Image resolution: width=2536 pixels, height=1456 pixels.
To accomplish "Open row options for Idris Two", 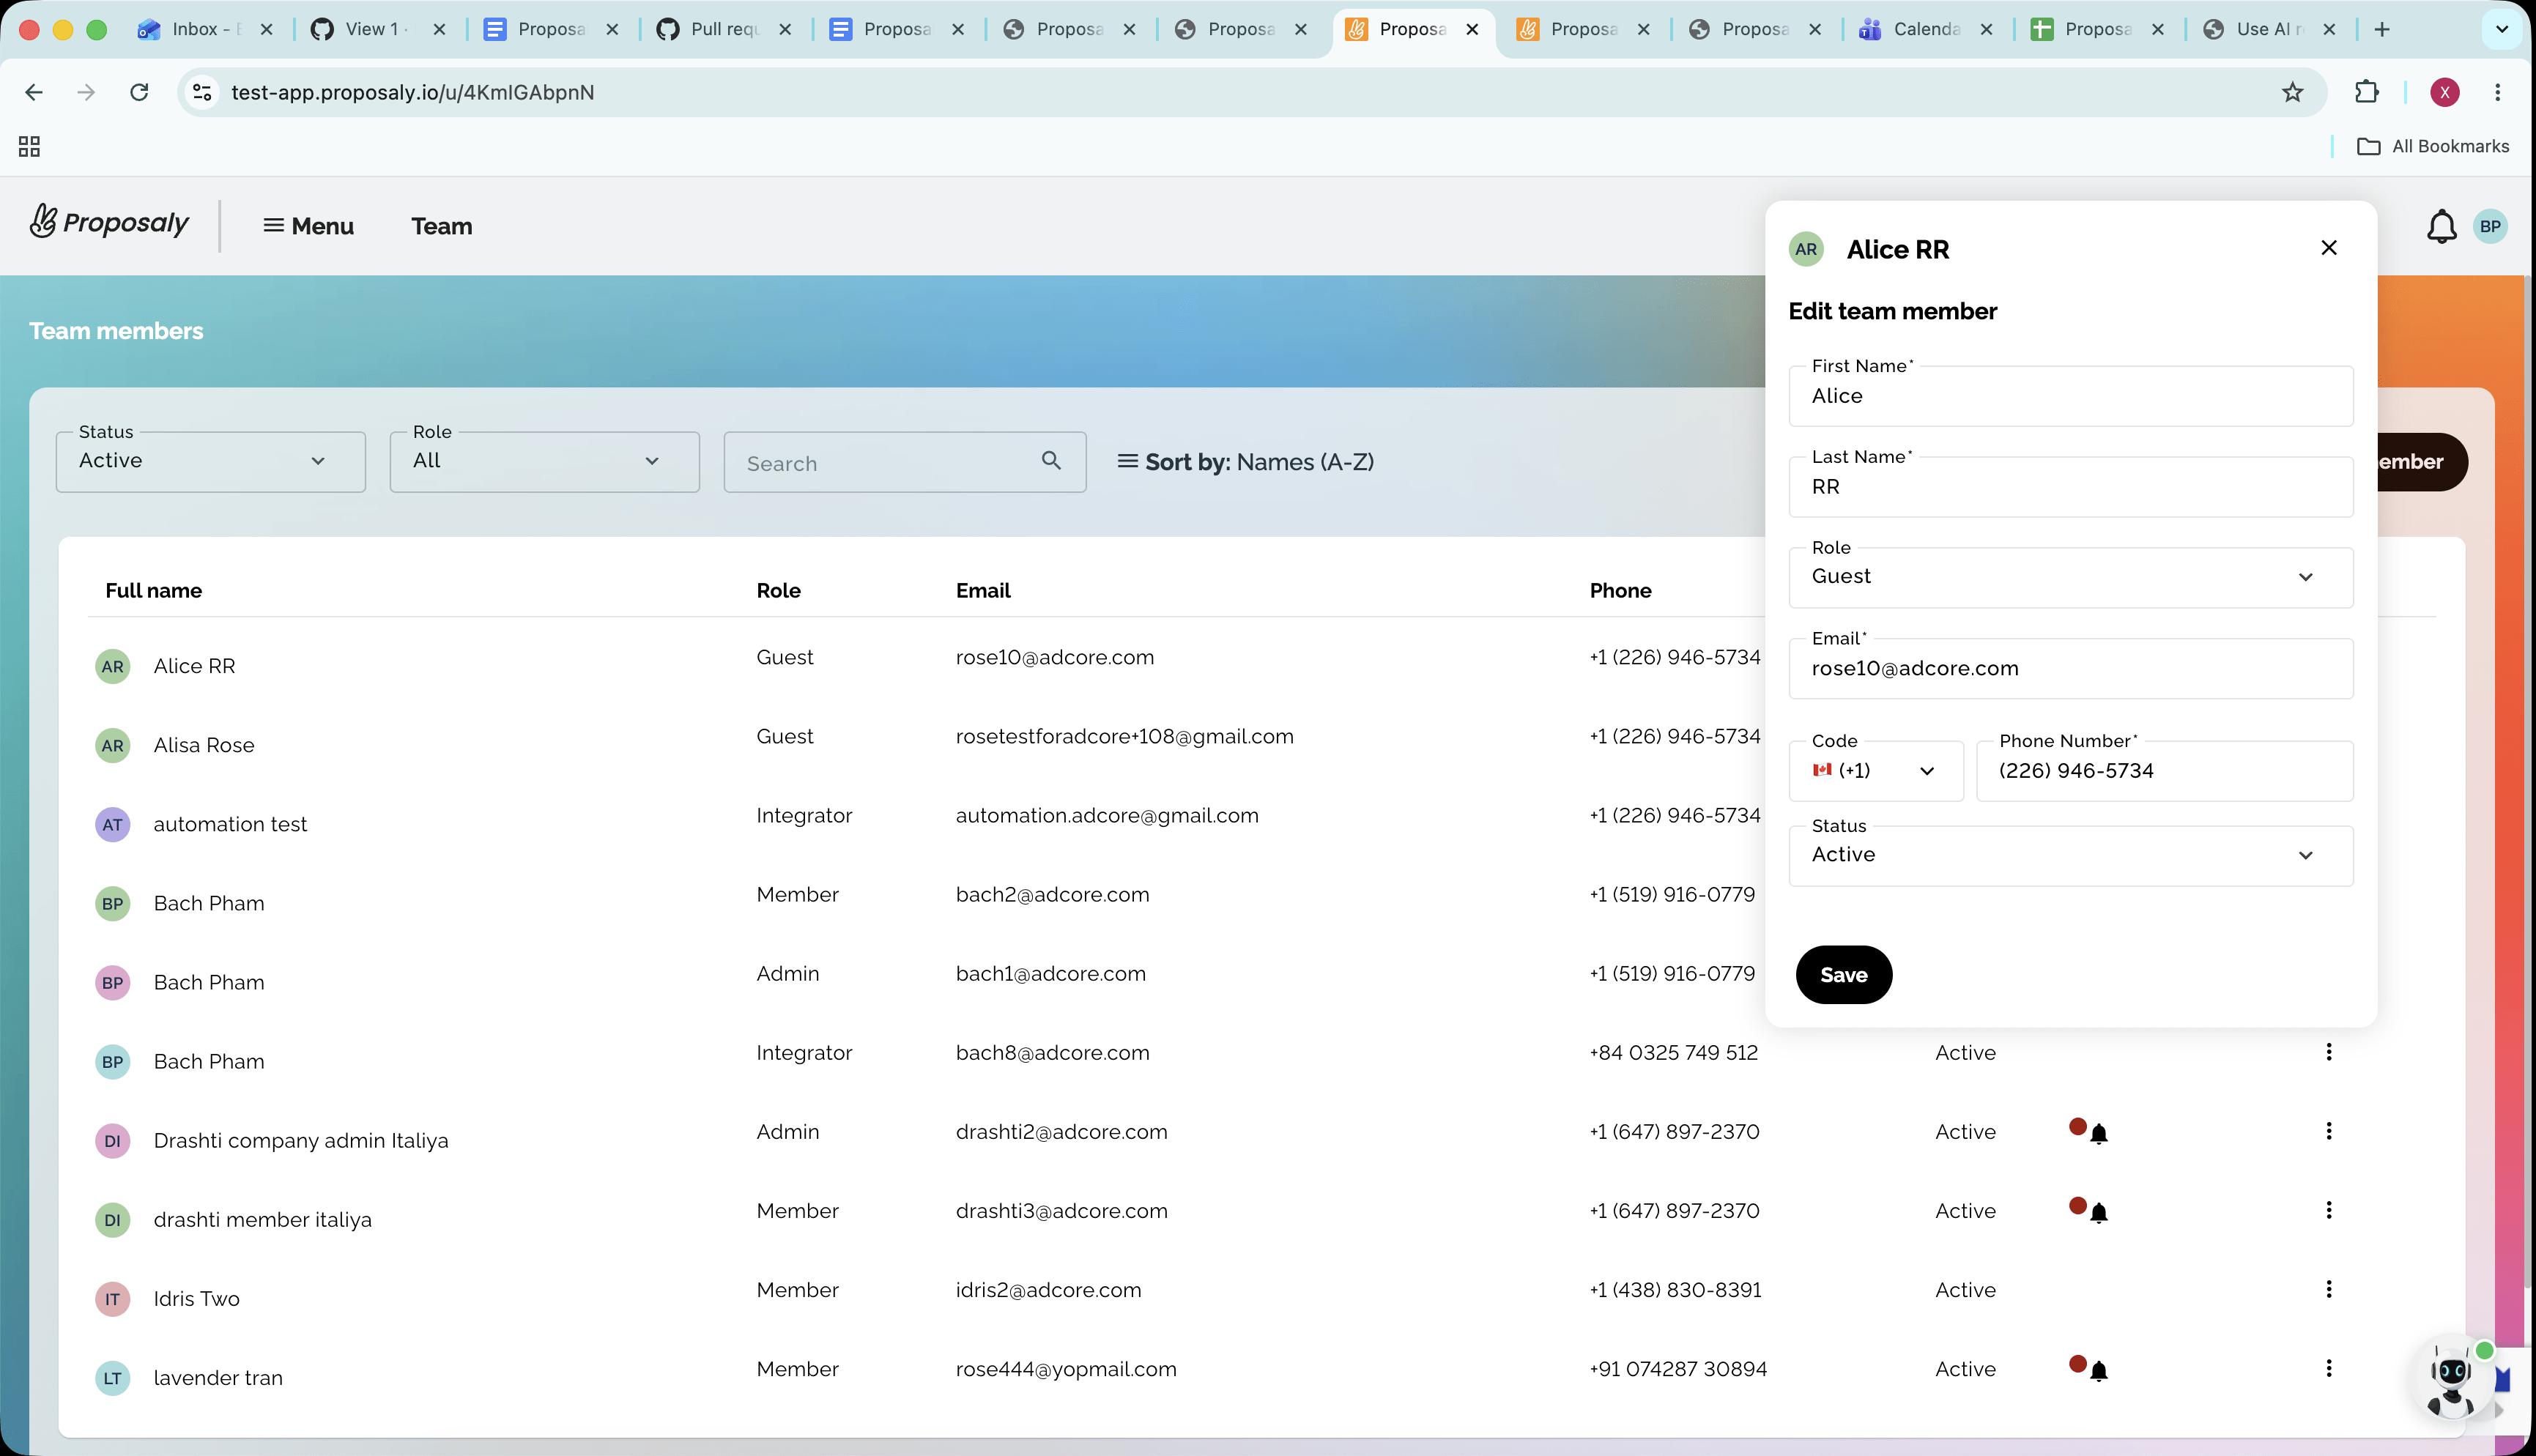I will click(2329, 1289).
